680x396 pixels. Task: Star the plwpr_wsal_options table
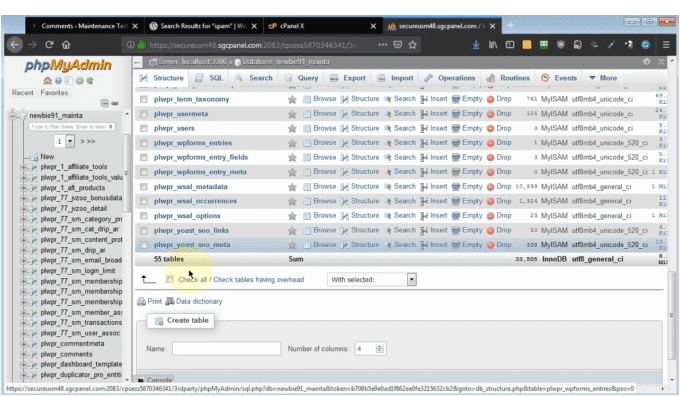pos(292,216)
